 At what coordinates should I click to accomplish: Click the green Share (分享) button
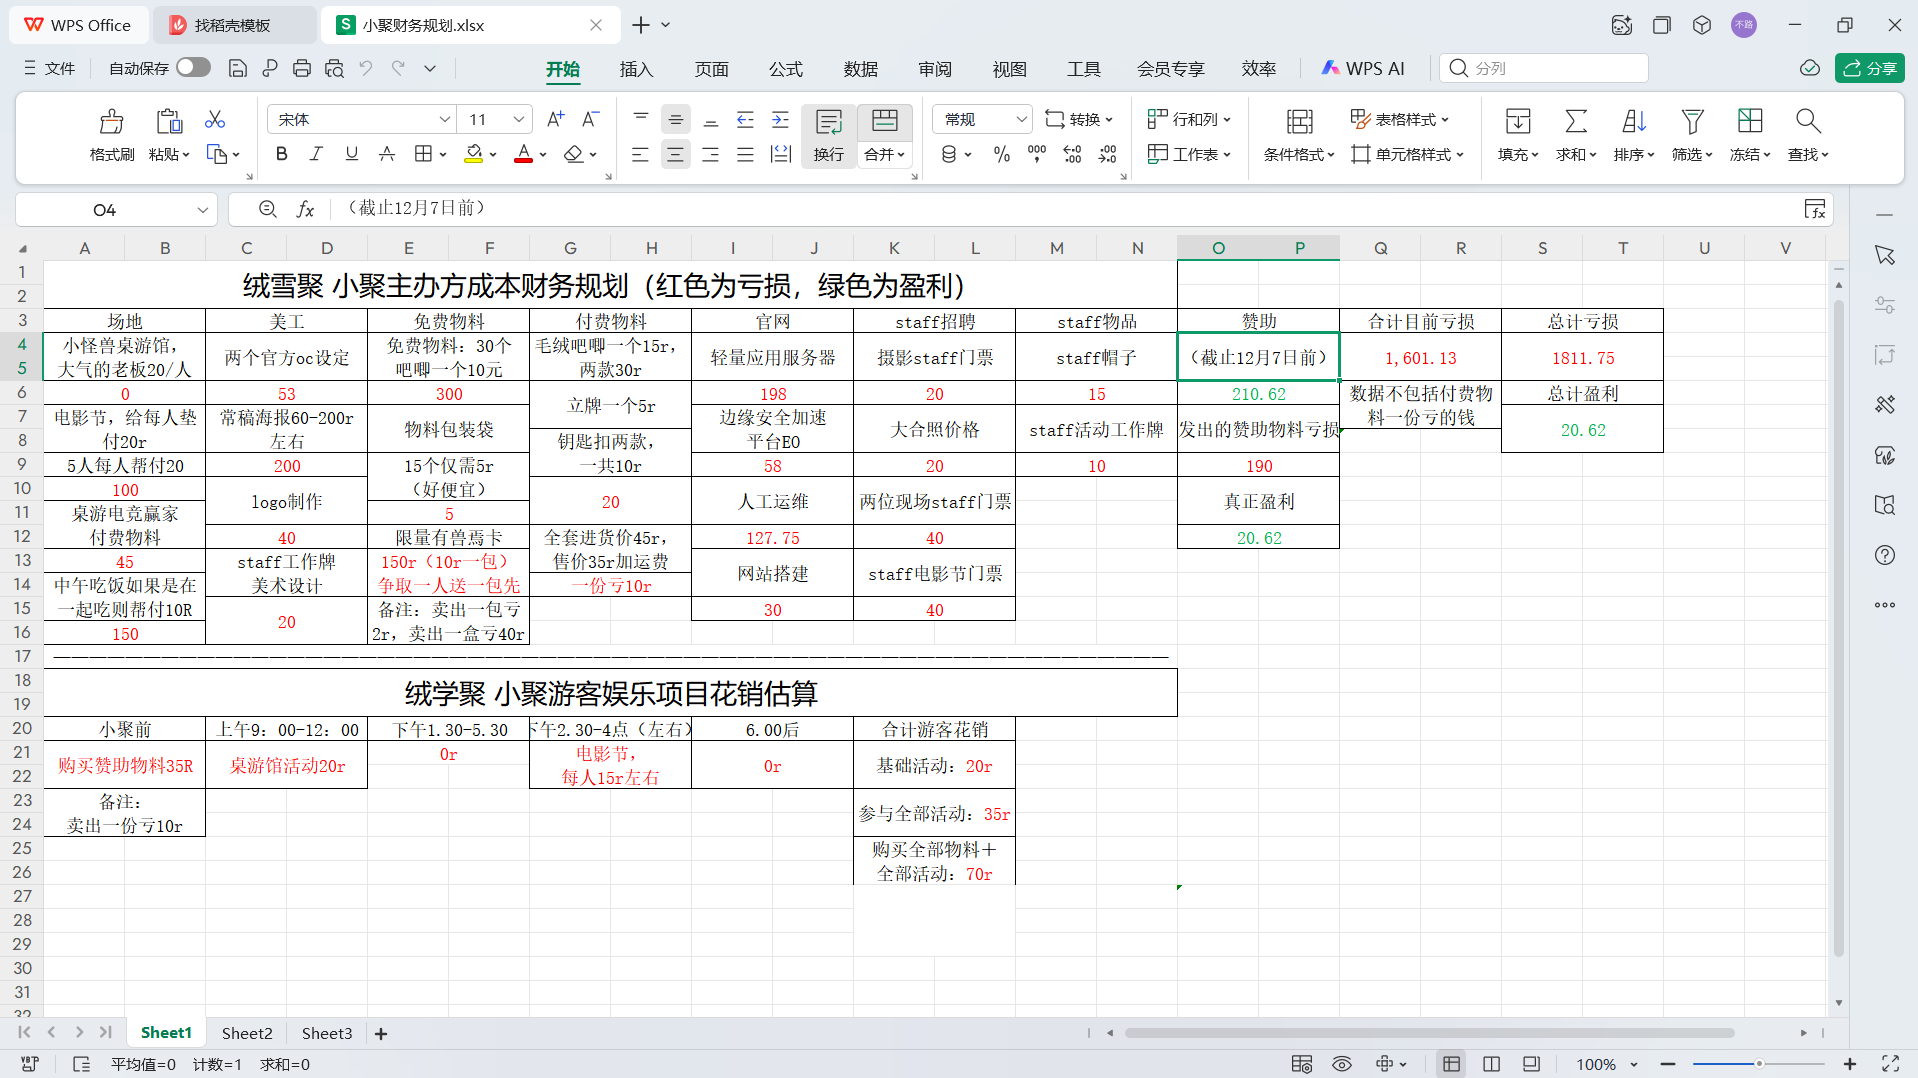1869,68
